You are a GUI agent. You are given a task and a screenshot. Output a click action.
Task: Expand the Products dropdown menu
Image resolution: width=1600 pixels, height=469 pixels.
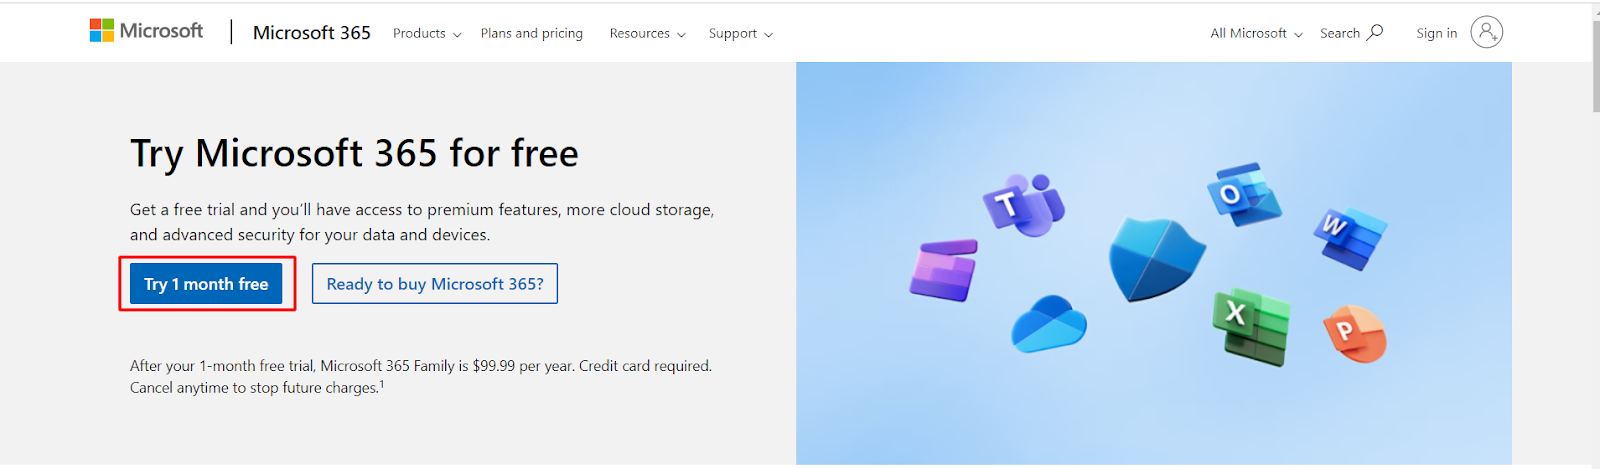[x=427, y=34]
